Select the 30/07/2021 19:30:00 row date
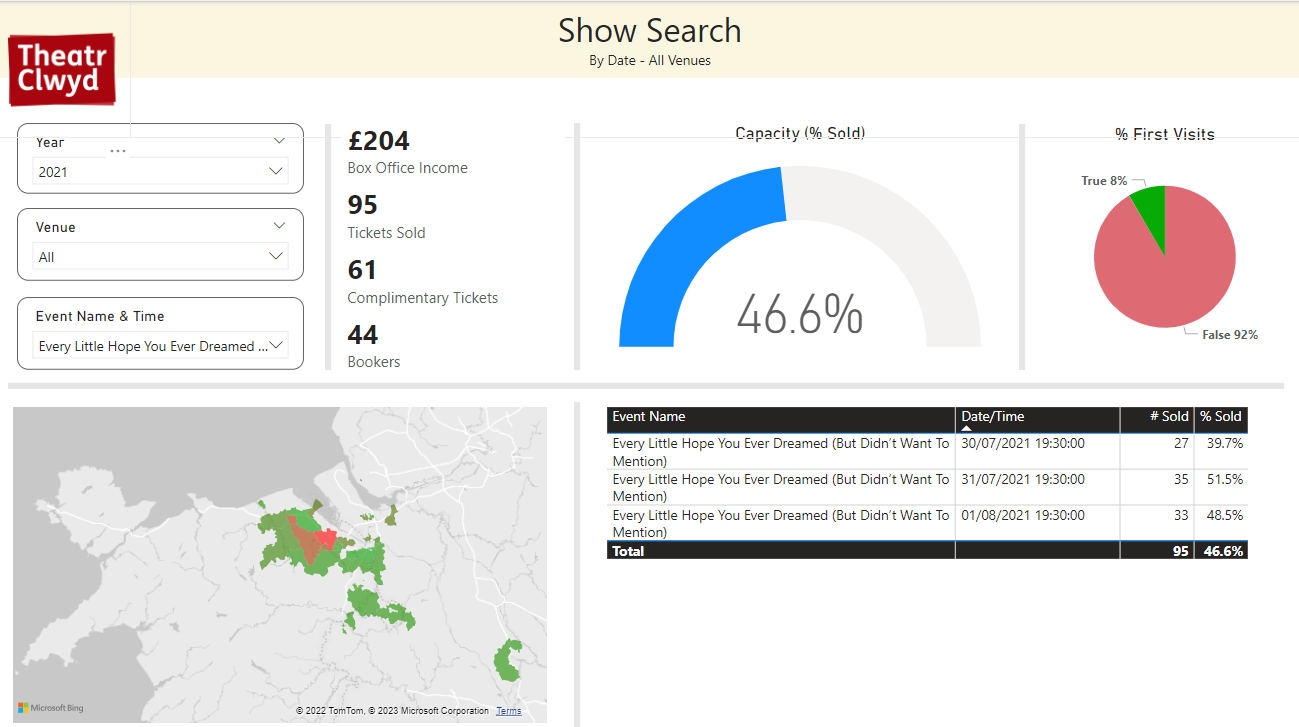This screenshot has width=1299, height=727. (1023, 443)
